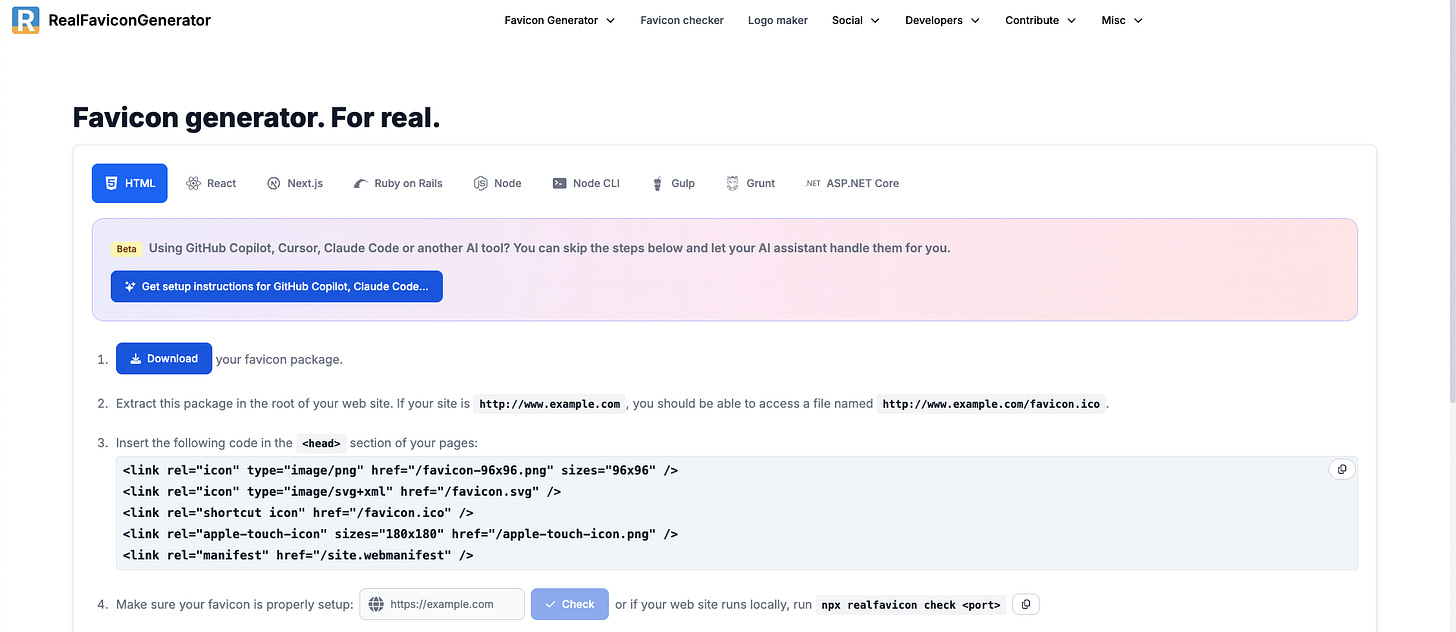Click the Node hexagon icon

pos(480,183)
